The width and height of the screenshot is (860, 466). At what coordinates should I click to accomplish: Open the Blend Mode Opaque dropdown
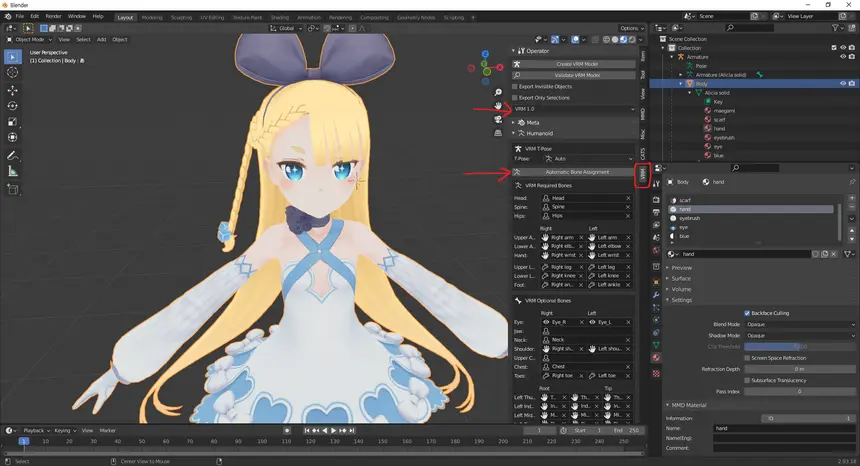[x=800, y=325]
